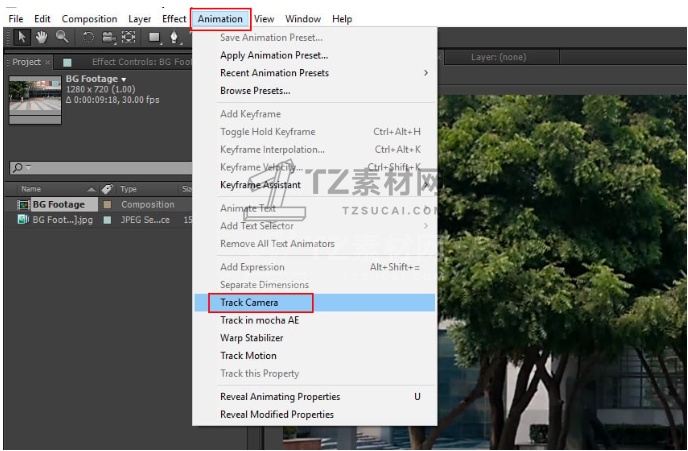Expand the Recent Animation Presets submenu
This screenshot has width=688, height=451.
(x=426, y=73)
